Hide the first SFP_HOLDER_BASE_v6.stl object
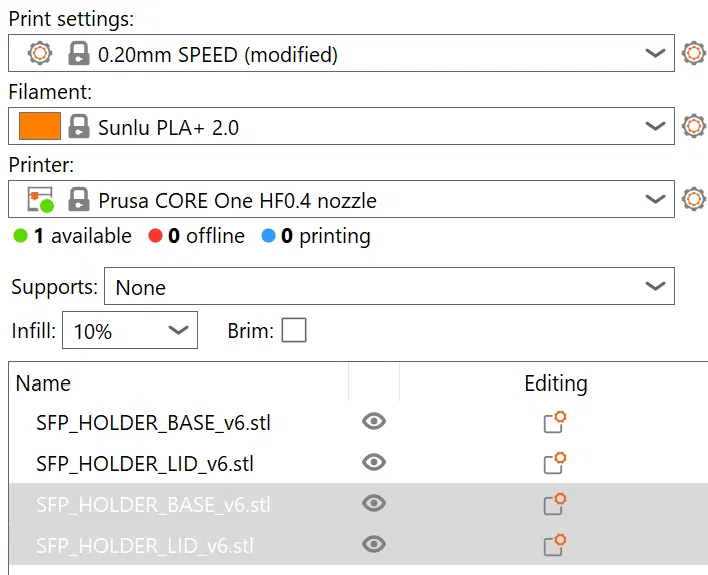This screenshot has height=575, width=708. pos(374,422)
